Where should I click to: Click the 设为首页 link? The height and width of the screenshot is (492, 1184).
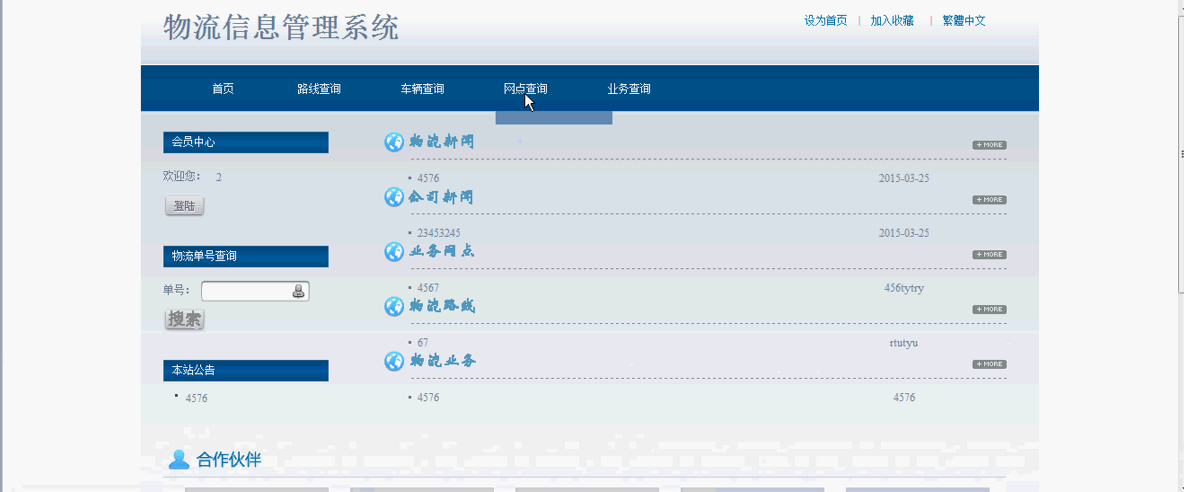point(825,21)
